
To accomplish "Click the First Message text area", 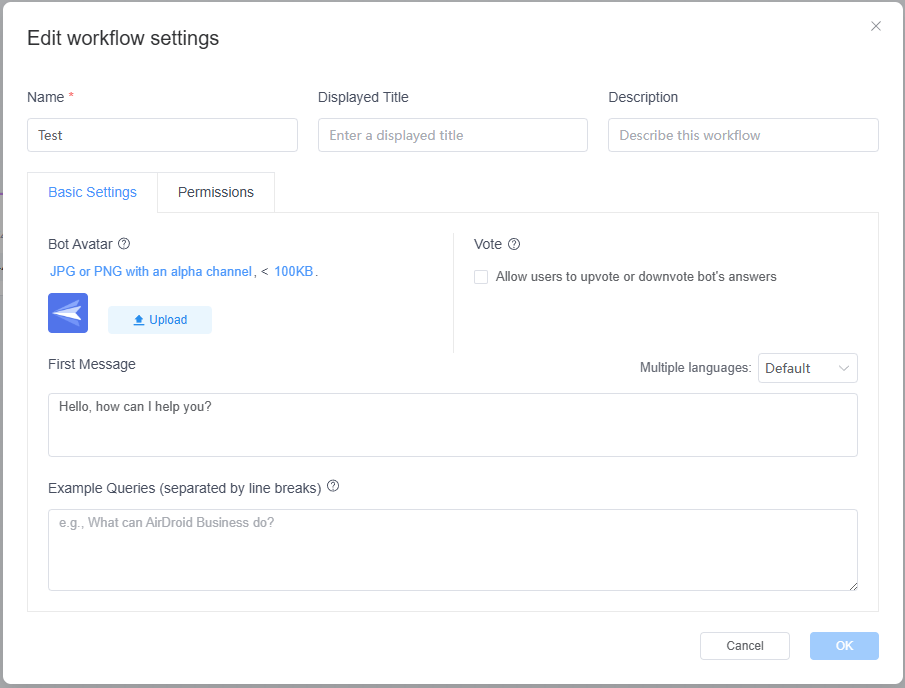I will (452, 425).
